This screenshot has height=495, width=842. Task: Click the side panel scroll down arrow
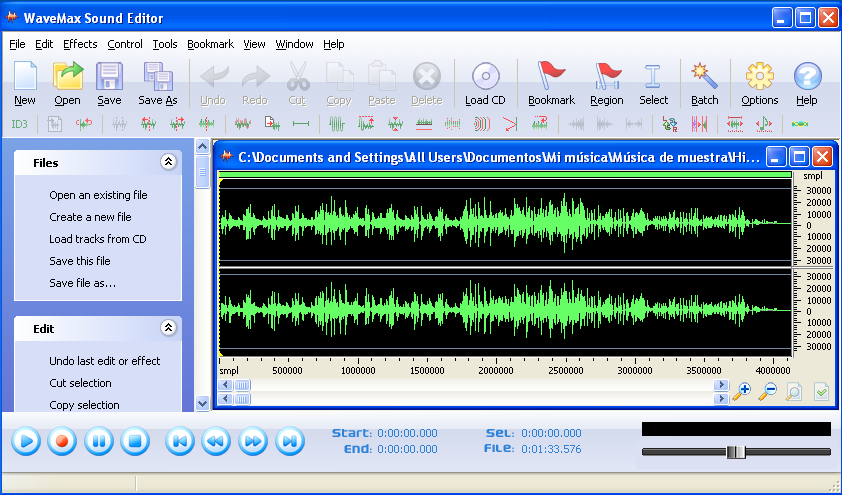(202, 403)
